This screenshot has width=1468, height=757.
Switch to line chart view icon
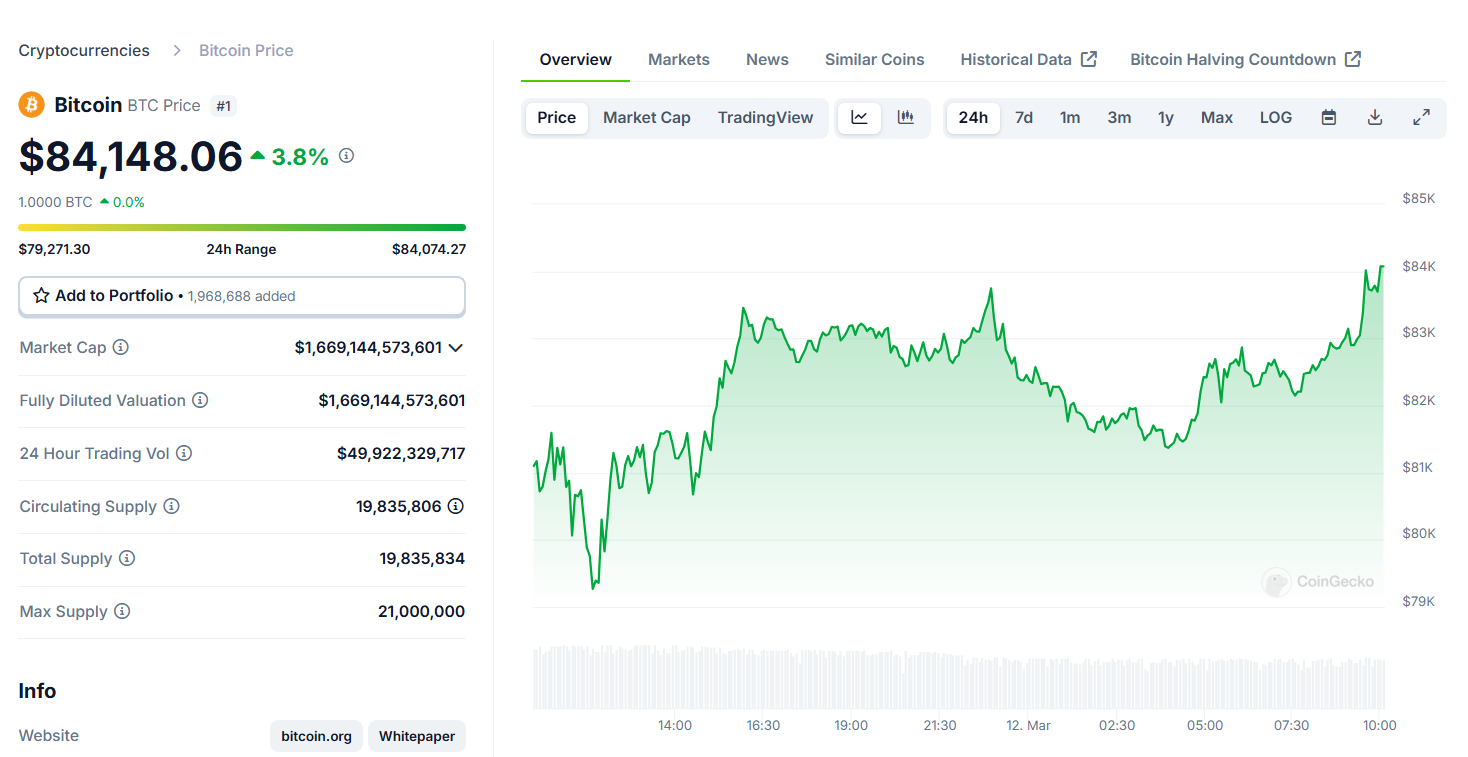click(860, 118)
